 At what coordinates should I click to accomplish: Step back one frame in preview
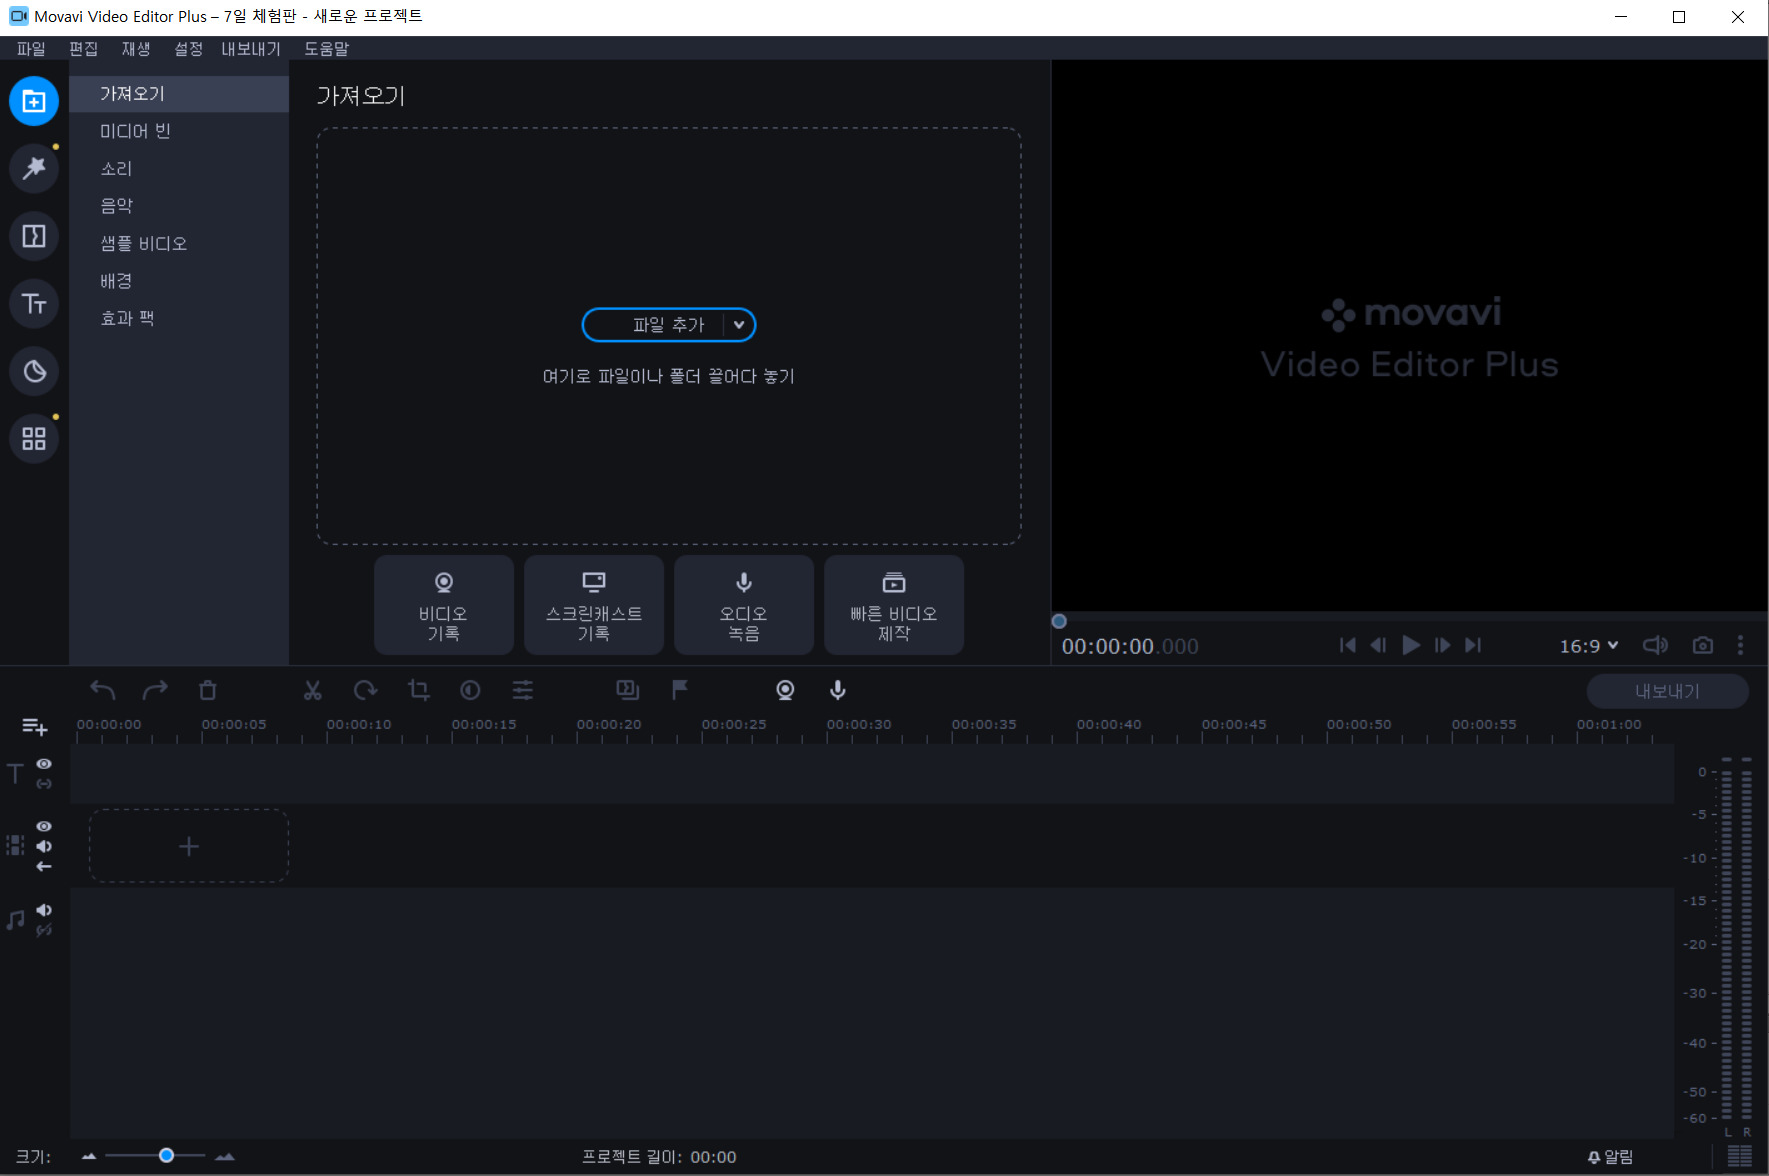pos(1378,646)
